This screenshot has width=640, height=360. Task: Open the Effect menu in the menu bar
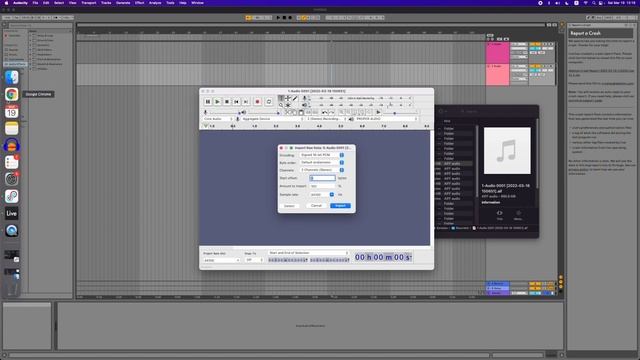tap(140, 3)
